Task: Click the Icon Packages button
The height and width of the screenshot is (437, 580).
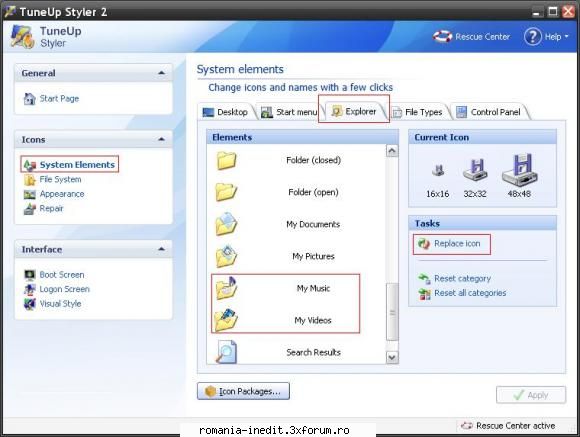Action: tap(243, 391)
